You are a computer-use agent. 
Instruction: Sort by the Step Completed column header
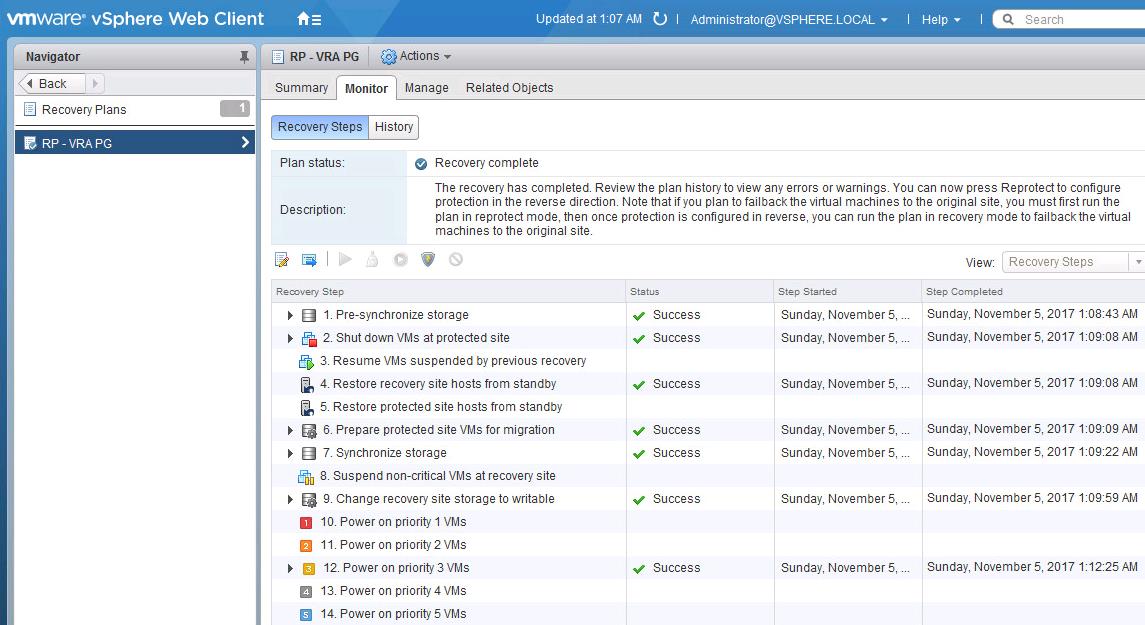(x=1033, y=291)
